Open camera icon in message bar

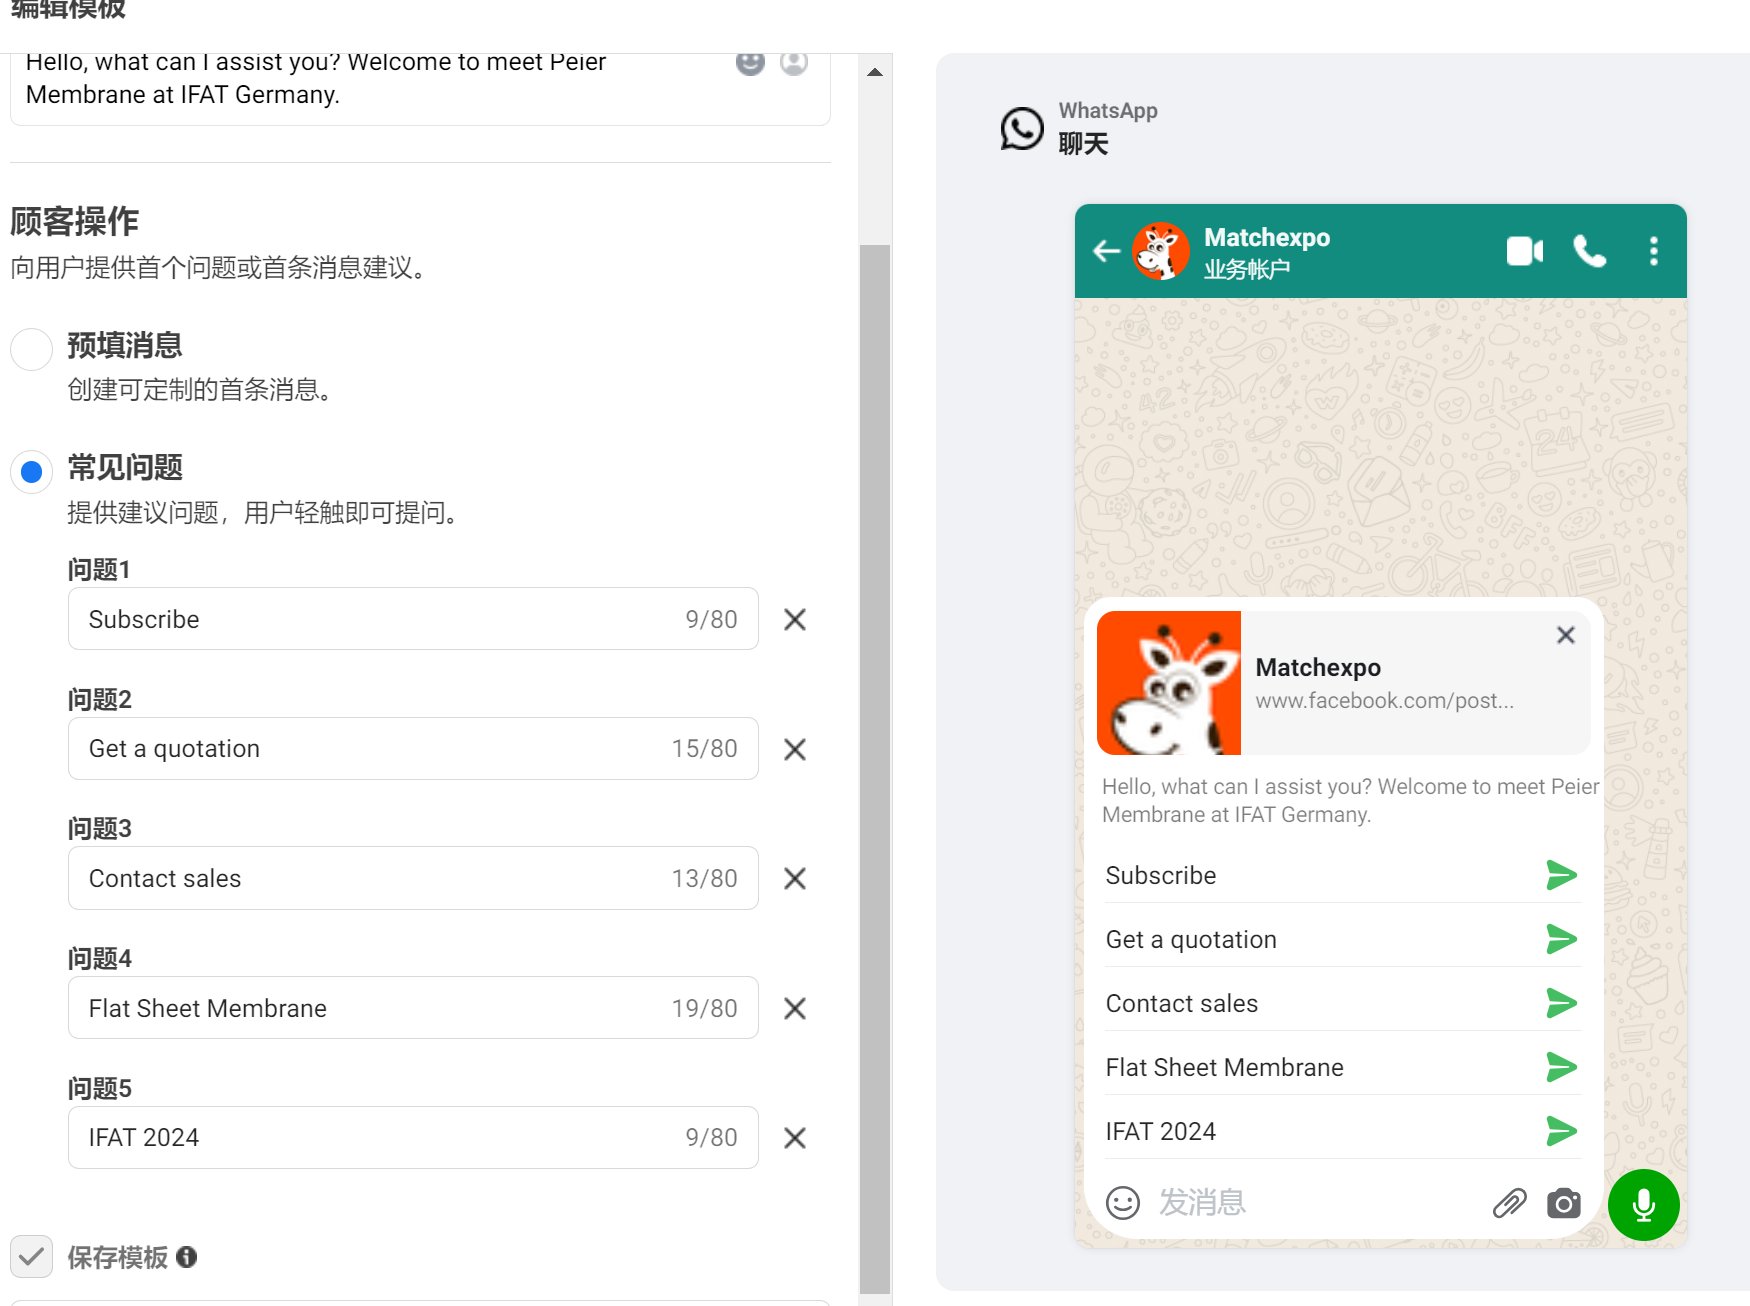click(x=1564, y=1203)
